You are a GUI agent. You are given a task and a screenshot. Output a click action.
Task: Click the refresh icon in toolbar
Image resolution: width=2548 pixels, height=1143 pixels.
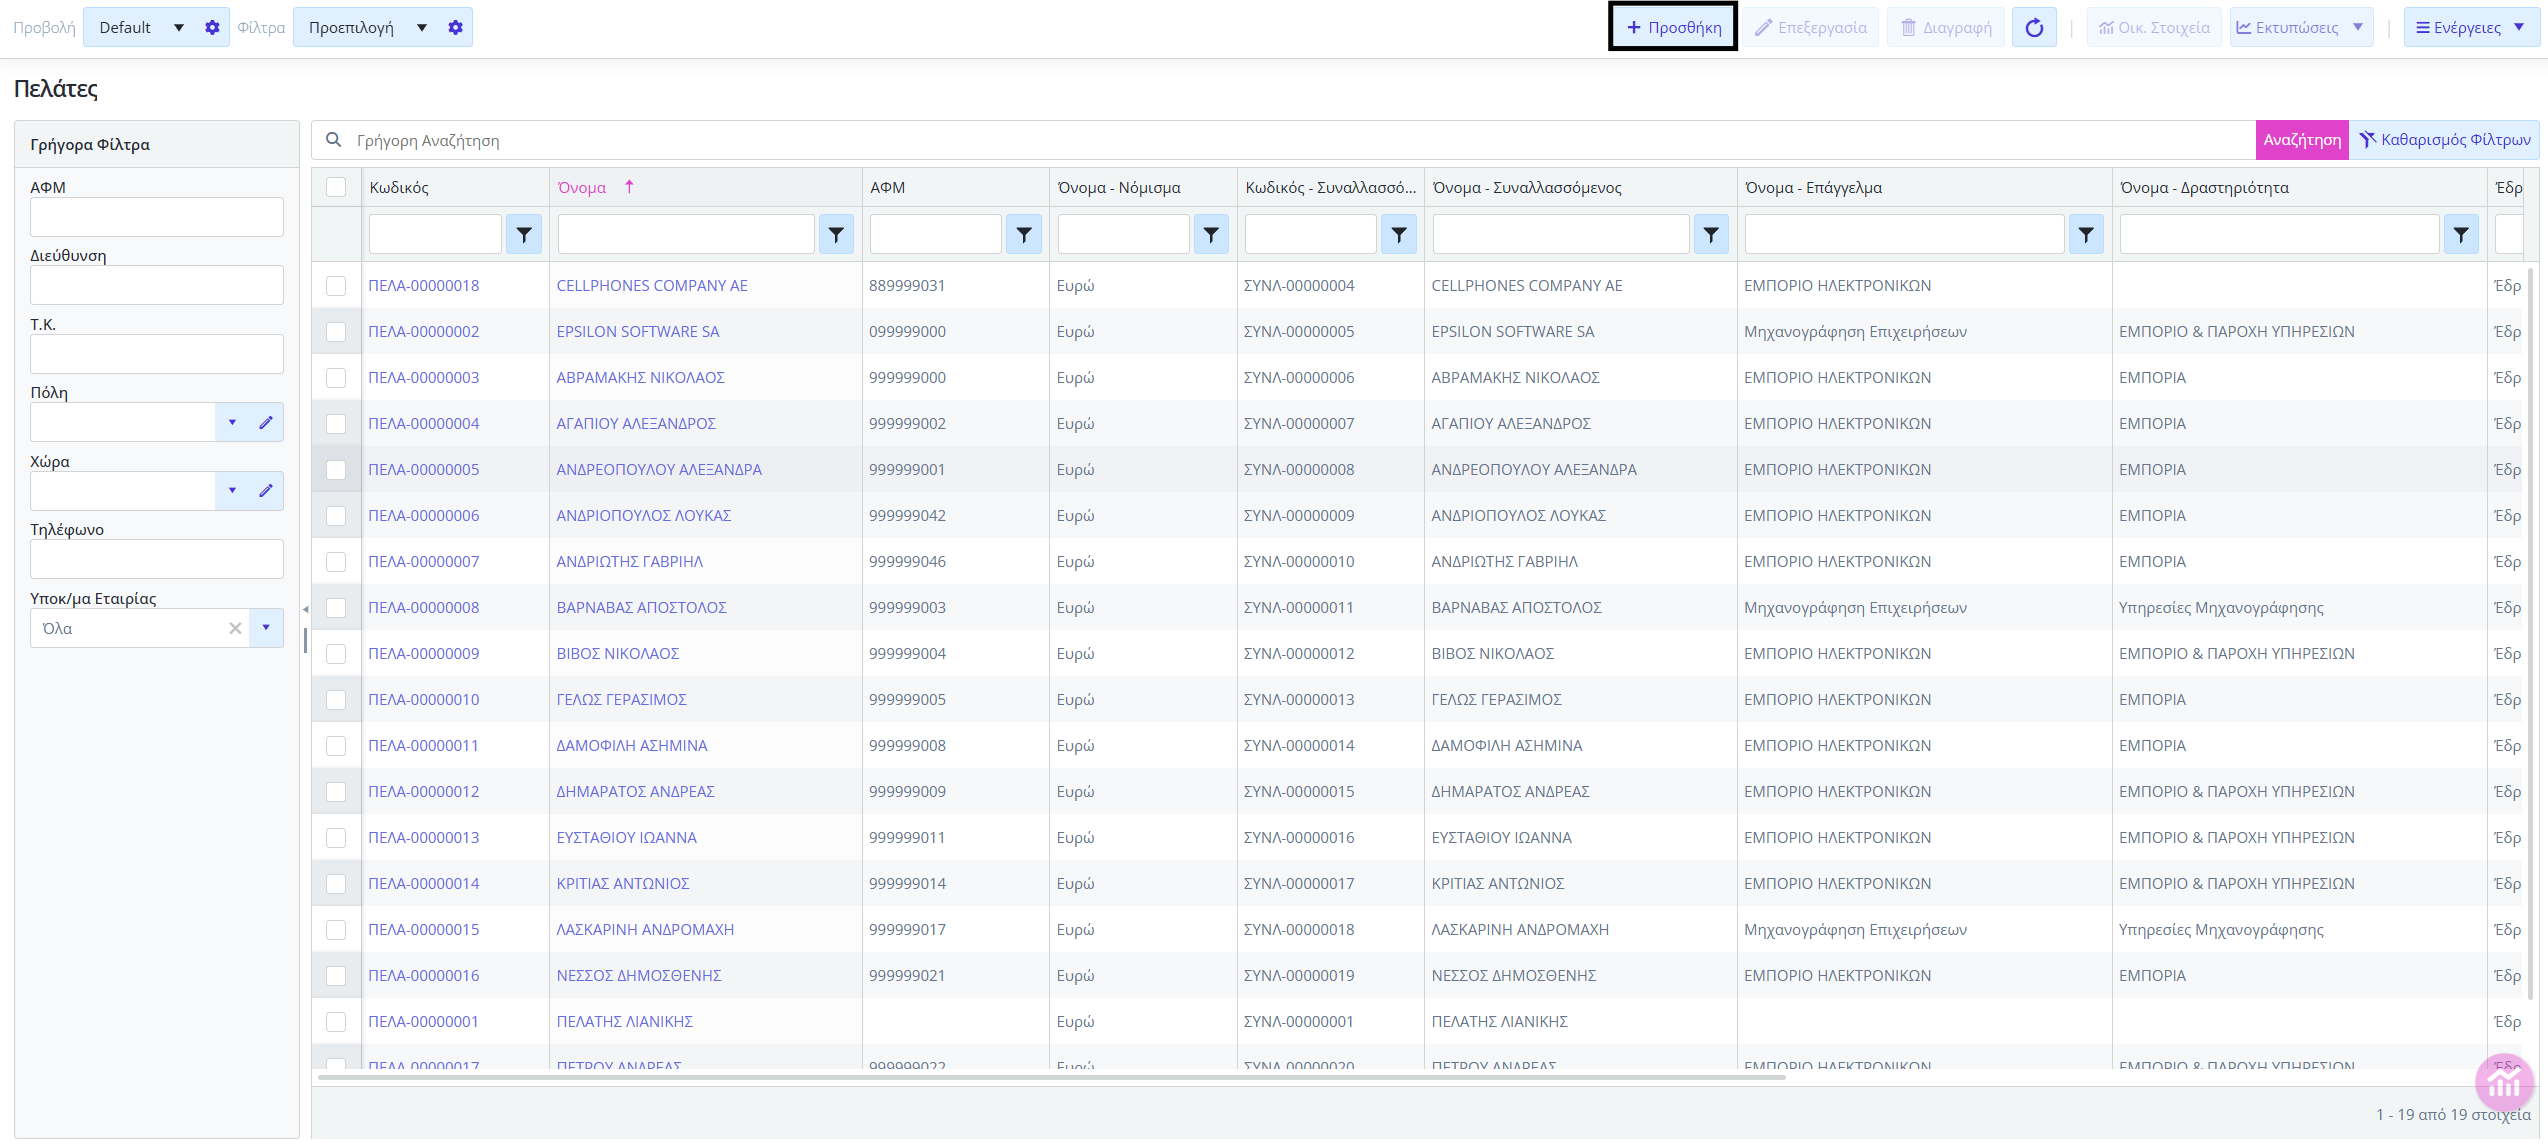pyautogui.click(x=2034, y=28)
